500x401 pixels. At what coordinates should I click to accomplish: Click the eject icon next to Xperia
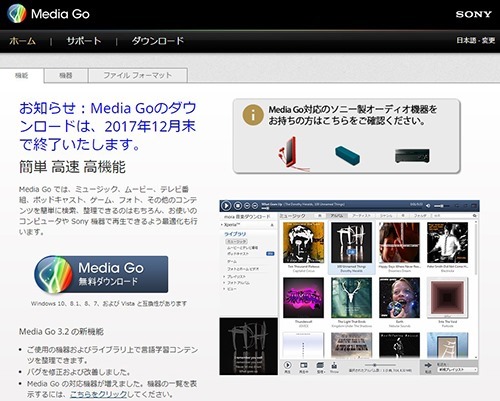pyautogui.click(x=272, y=225)
